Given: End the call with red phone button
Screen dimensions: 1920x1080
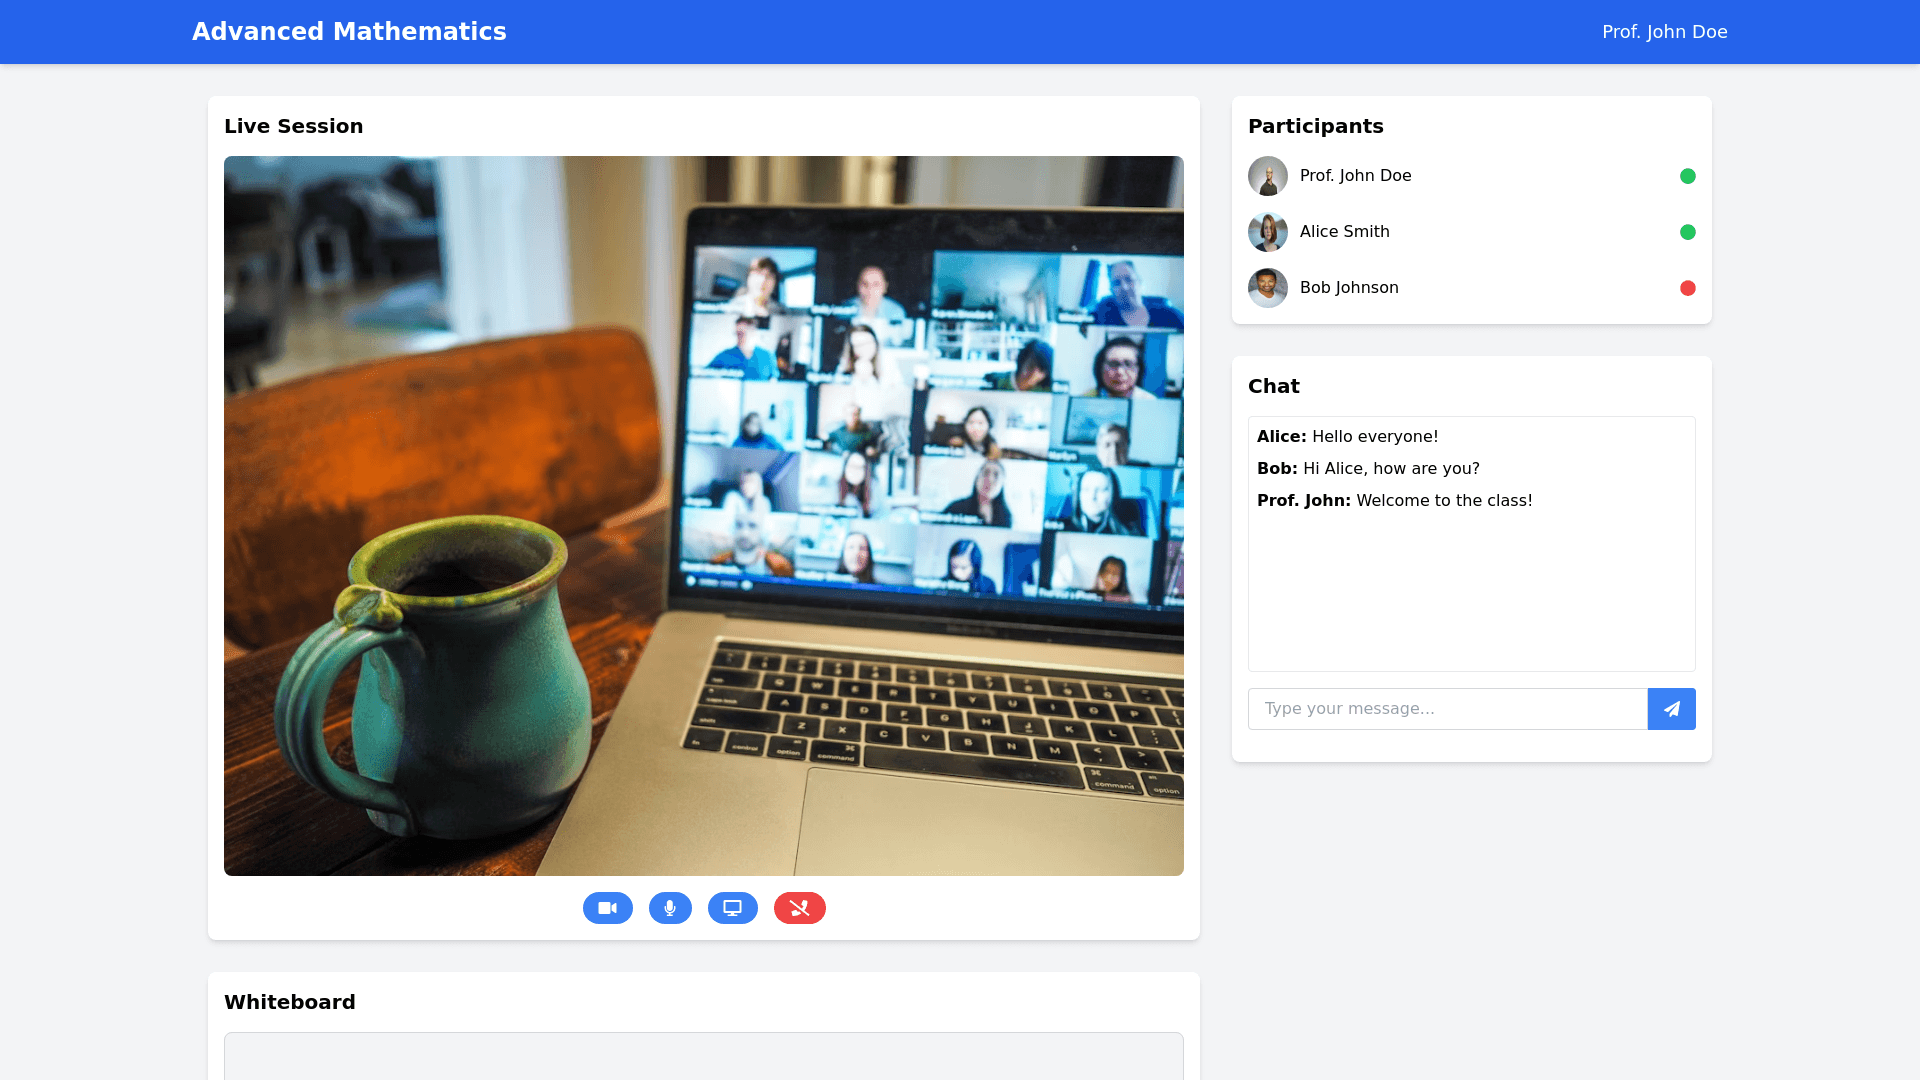Looking at the screenshot, I should coord(799,908).
